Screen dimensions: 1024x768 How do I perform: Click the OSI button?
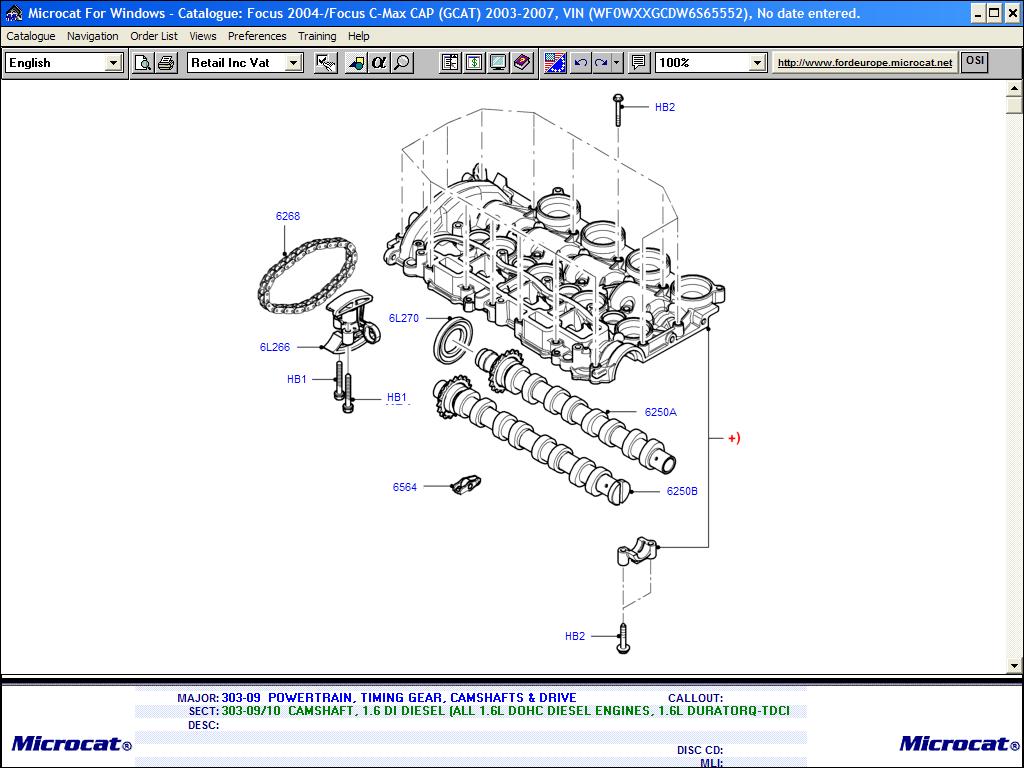(974, 61)
